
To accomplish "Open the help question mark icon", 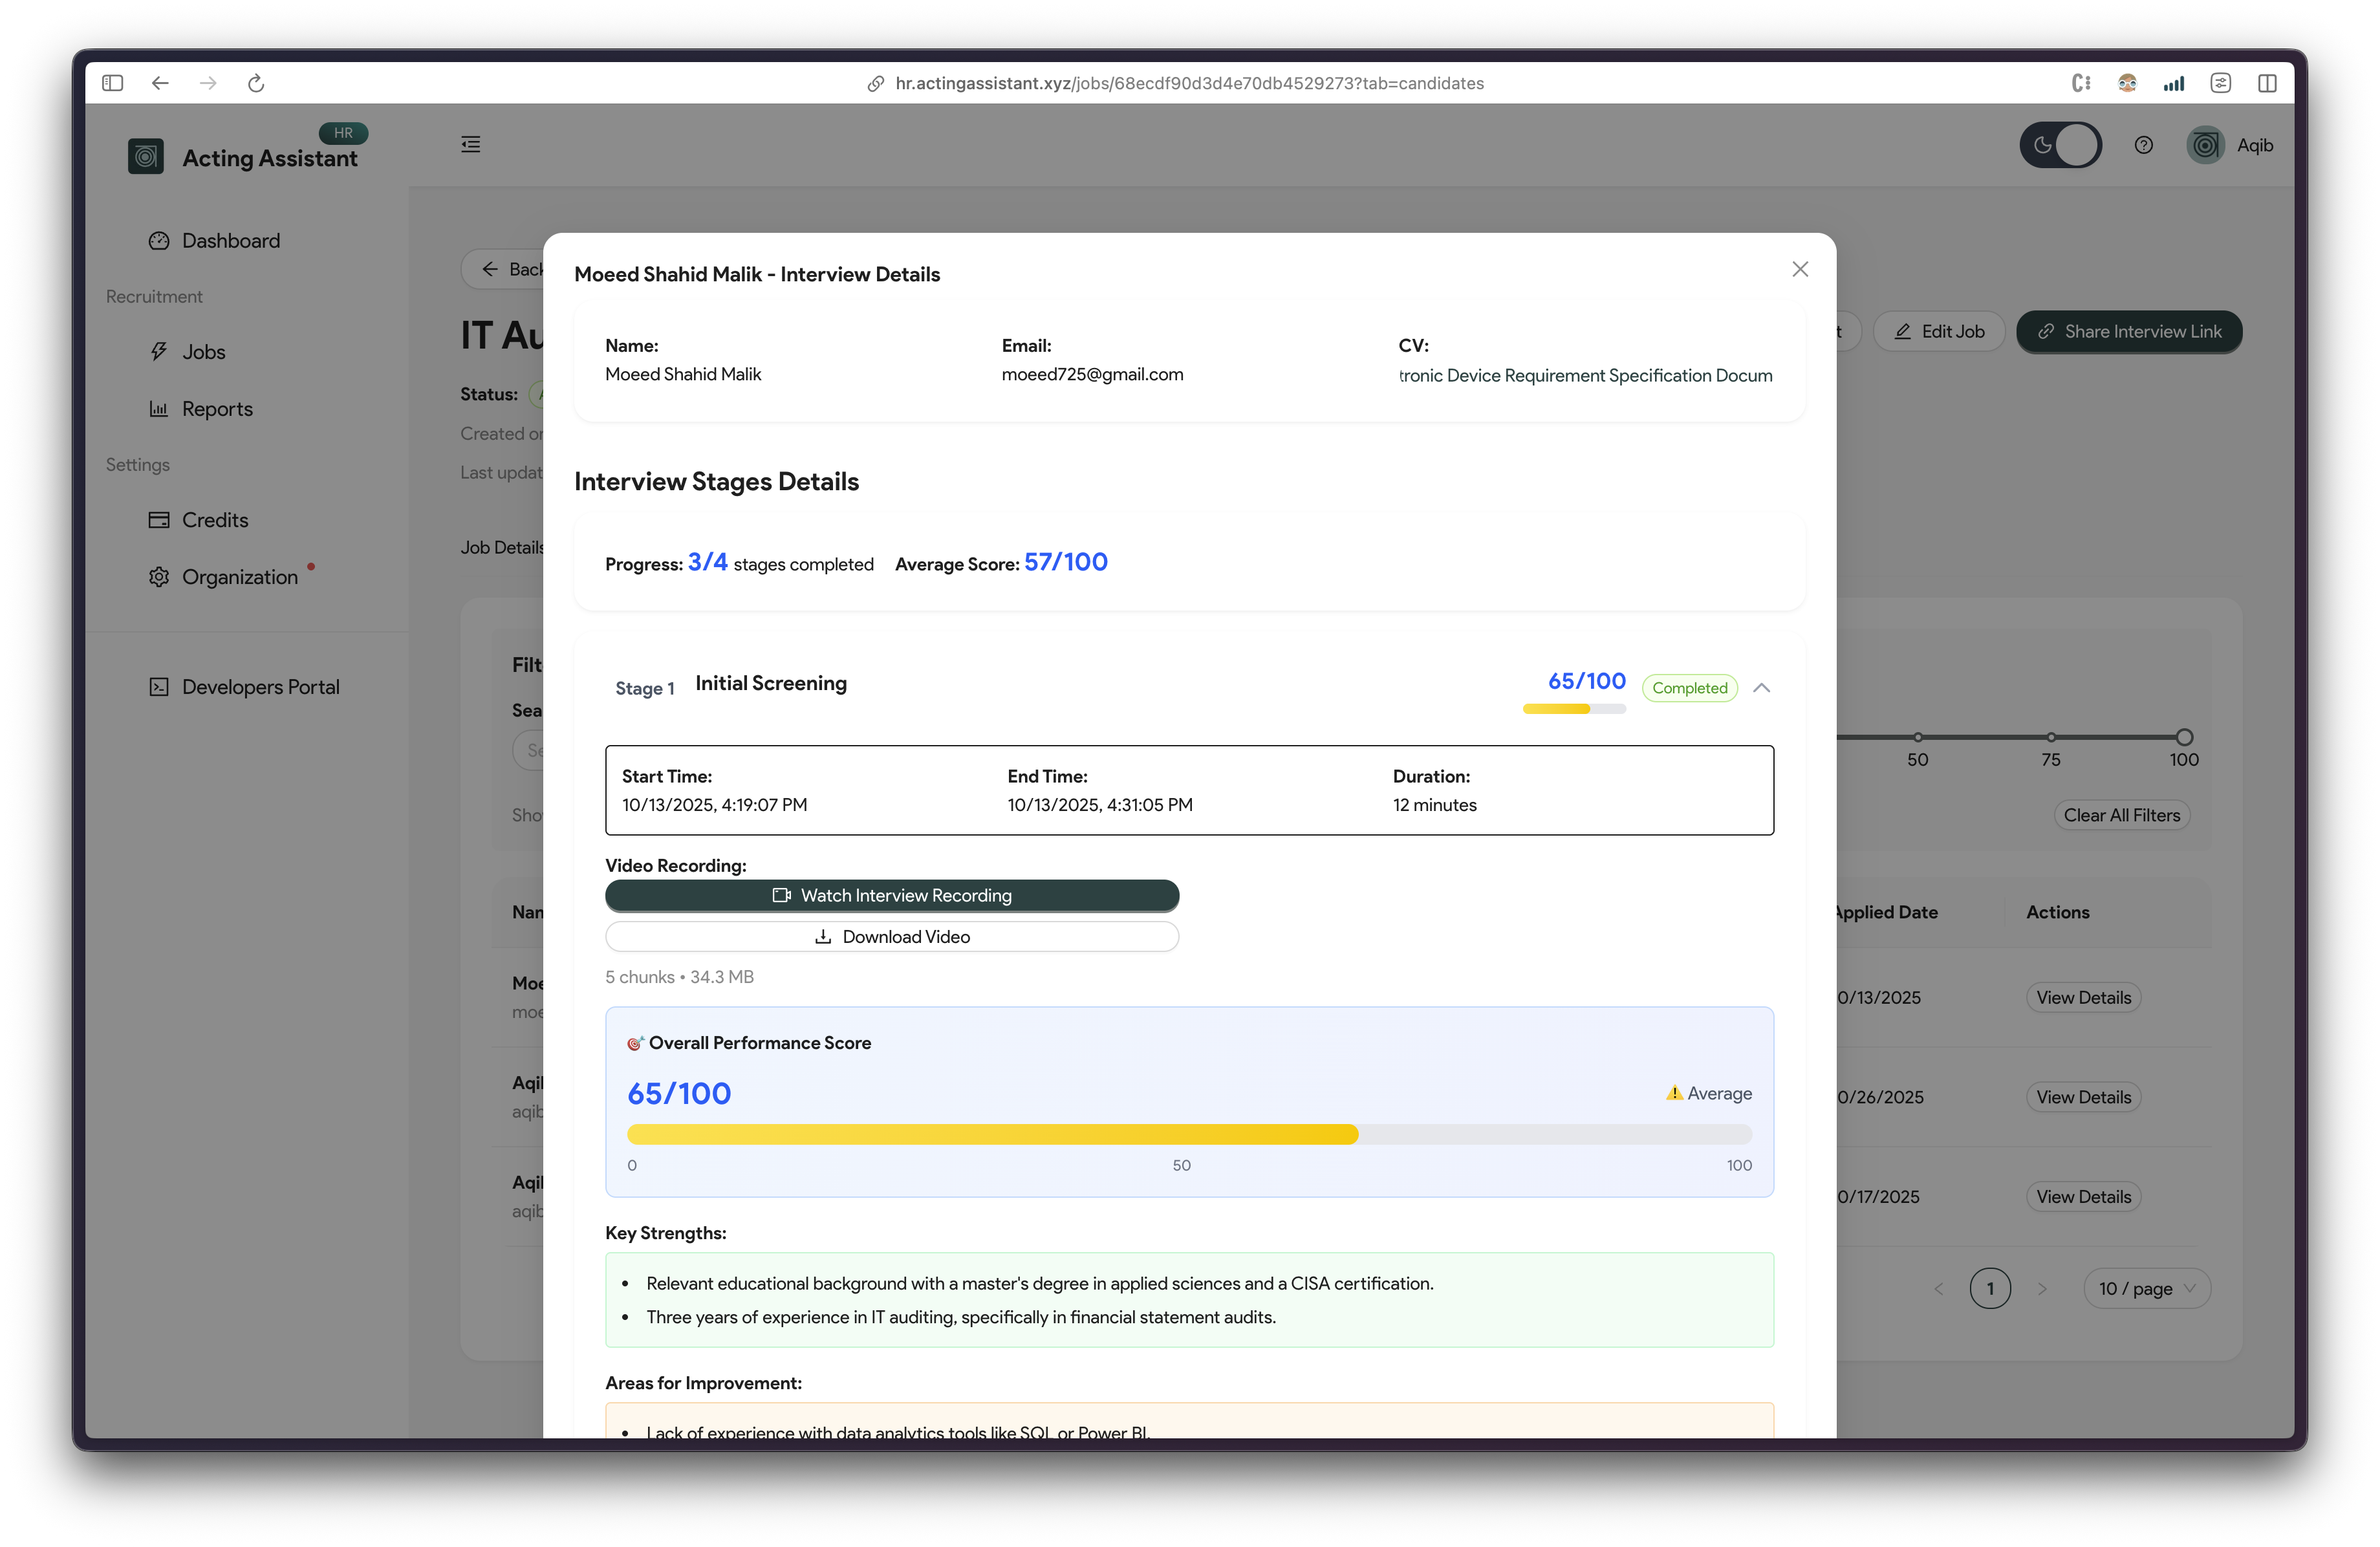I will (x=2143, y=145).
